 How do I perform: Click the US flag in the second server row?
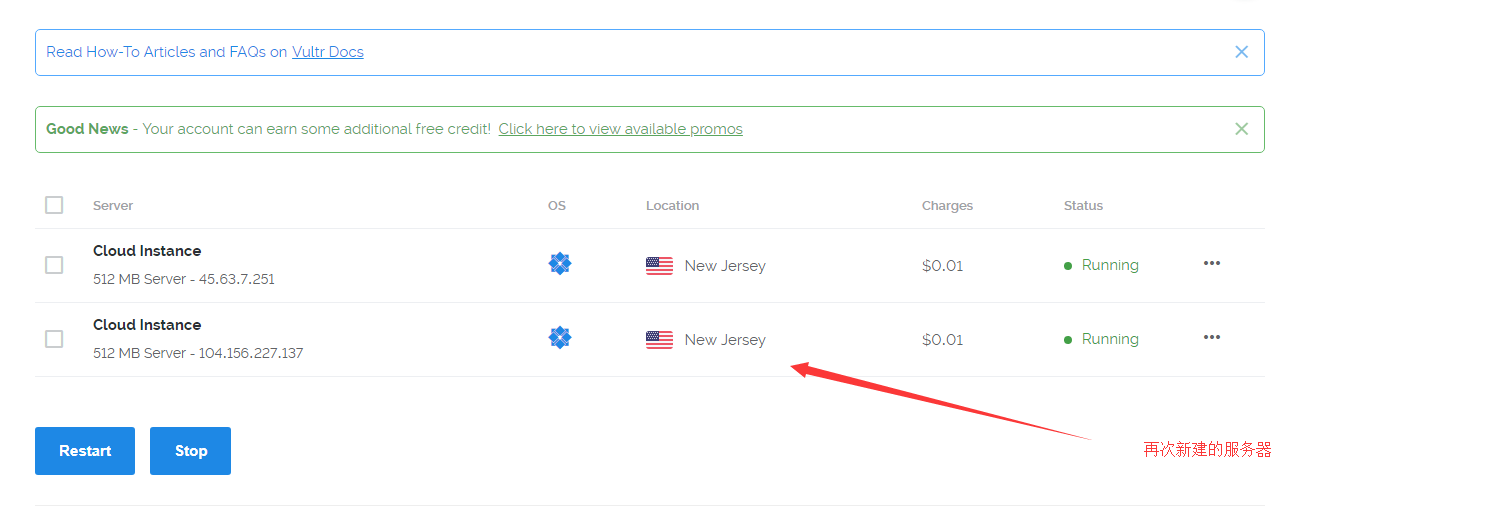[659, 340]
